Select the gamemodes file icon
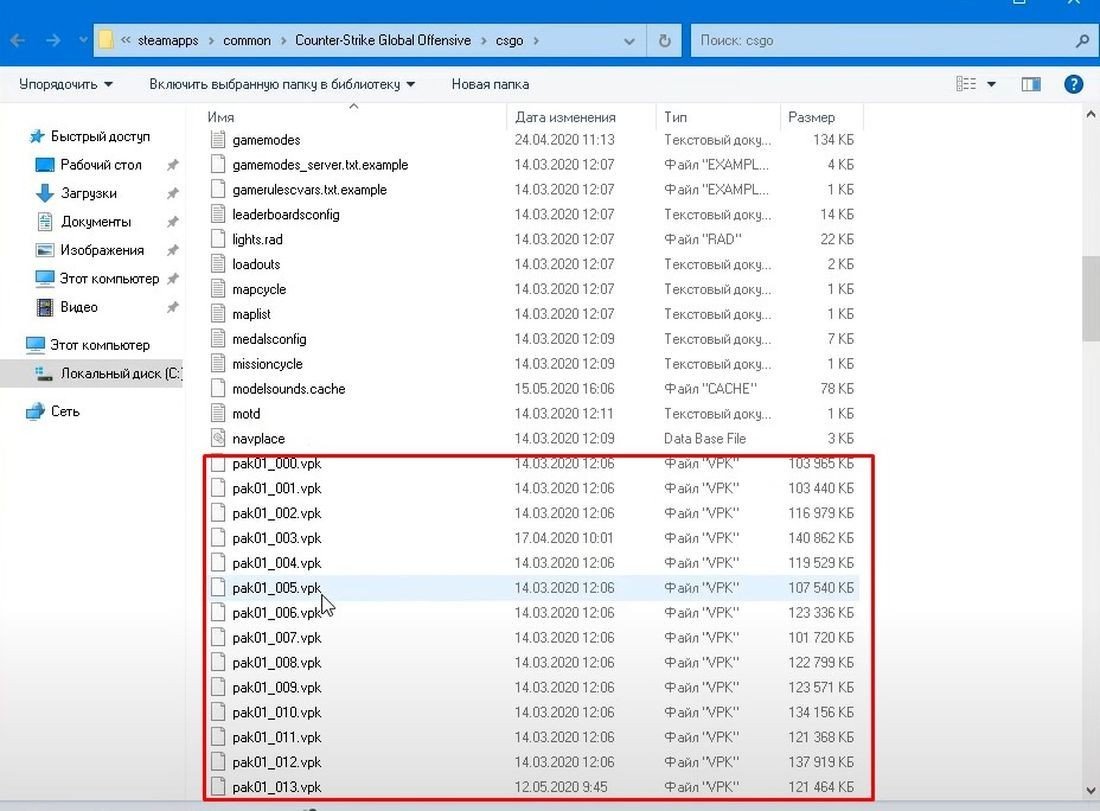The height and width of the screenshot is (811, 1100). click(218, 140)
